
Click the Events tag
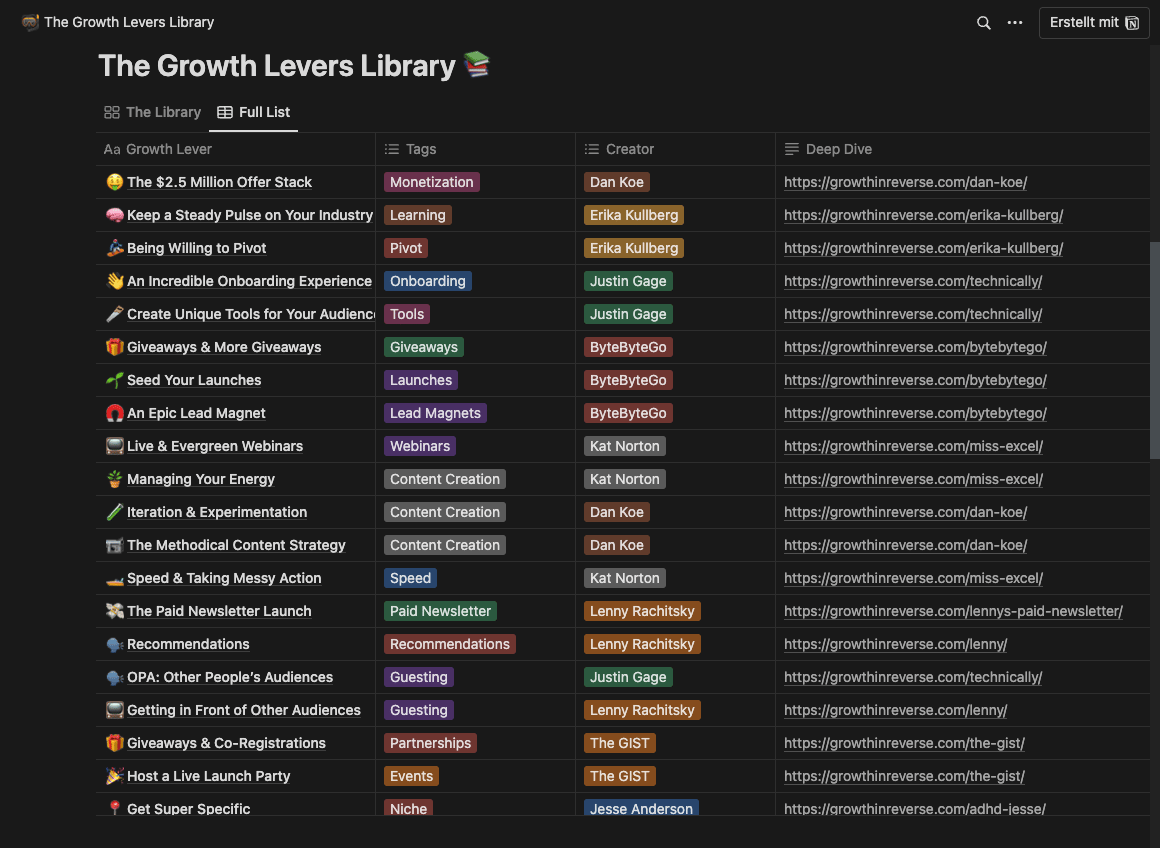coord(411,776)
